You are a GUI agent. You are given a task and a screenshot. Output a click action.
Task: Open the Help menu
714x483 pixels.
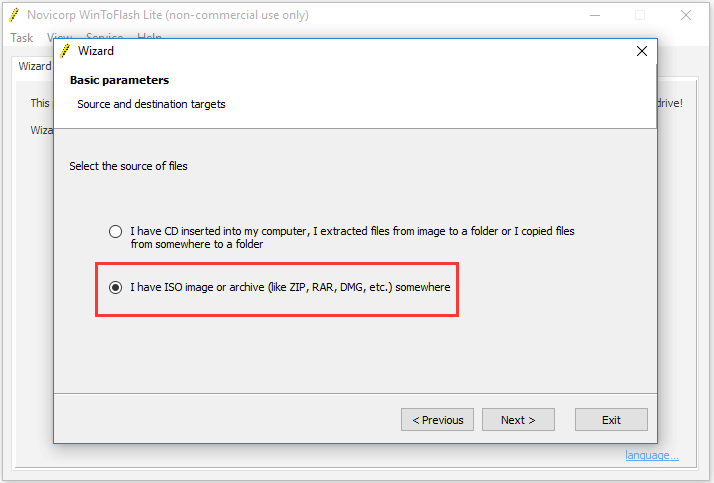(x=149, y=36)
